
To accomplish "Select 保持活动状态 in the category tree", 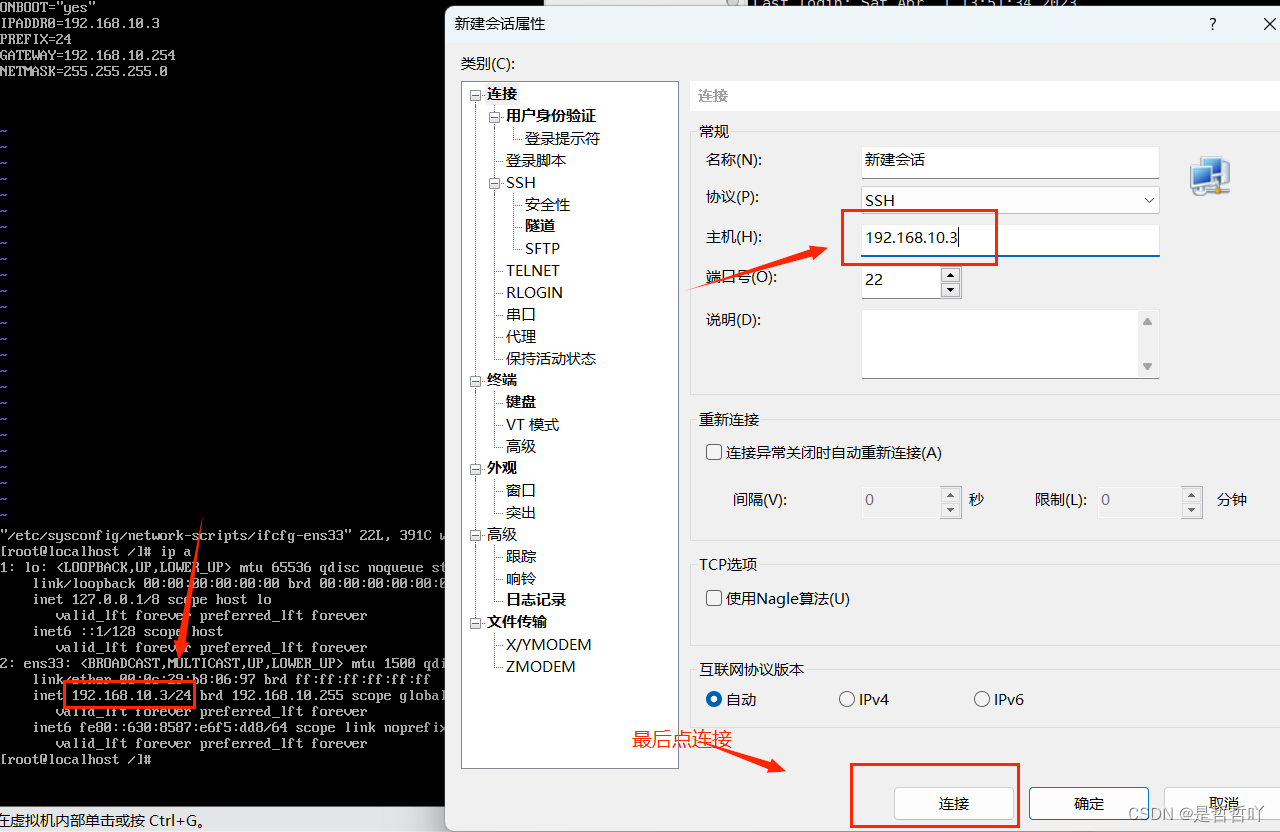I will 551,358.
